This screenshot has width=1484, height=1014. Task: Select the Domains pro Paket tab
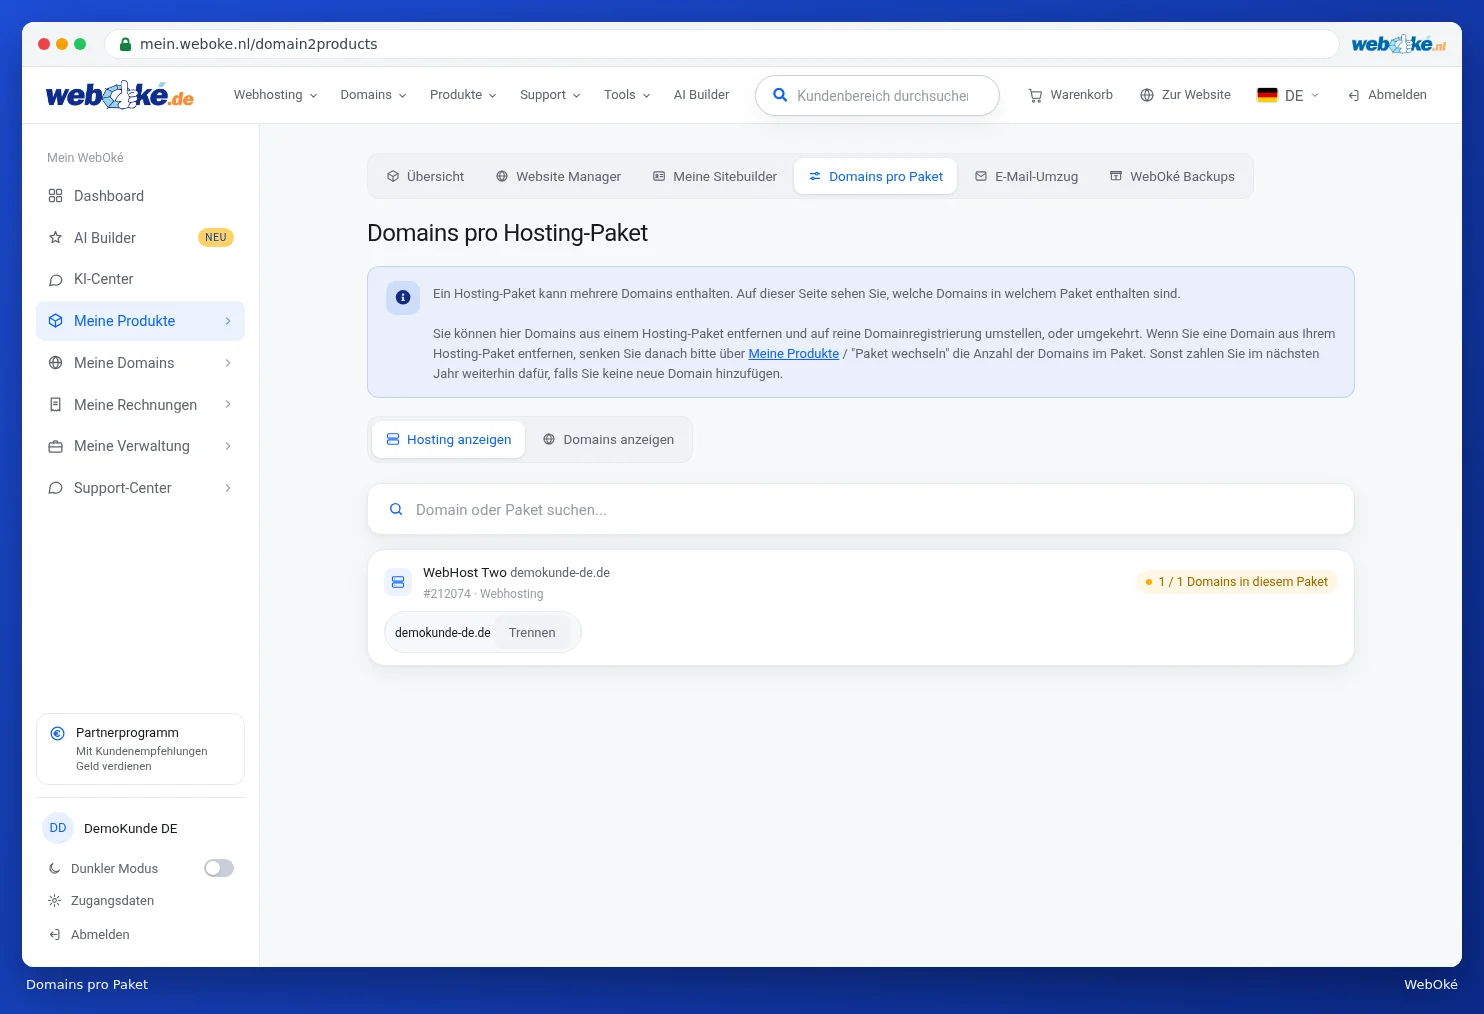pyautogui.click(x=876, y=176)
